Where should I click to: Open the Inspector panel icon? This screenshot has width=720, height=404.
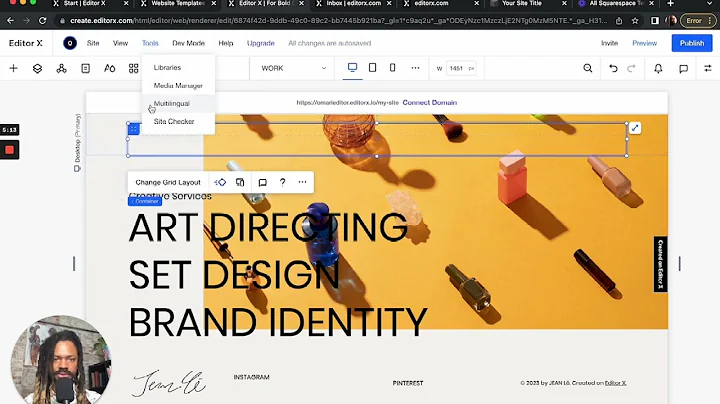[708, 68]
